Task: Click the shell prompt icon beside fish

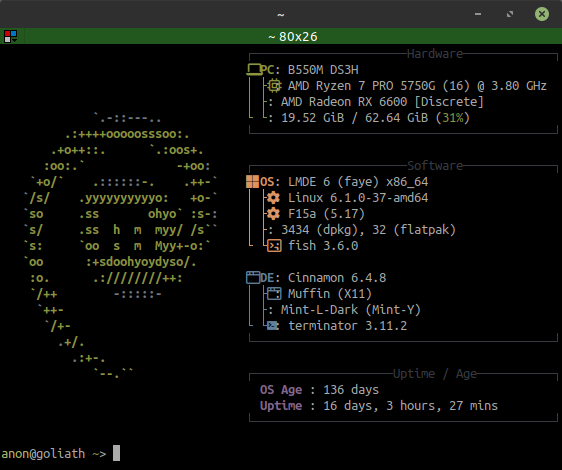Action: coord(274,246)
